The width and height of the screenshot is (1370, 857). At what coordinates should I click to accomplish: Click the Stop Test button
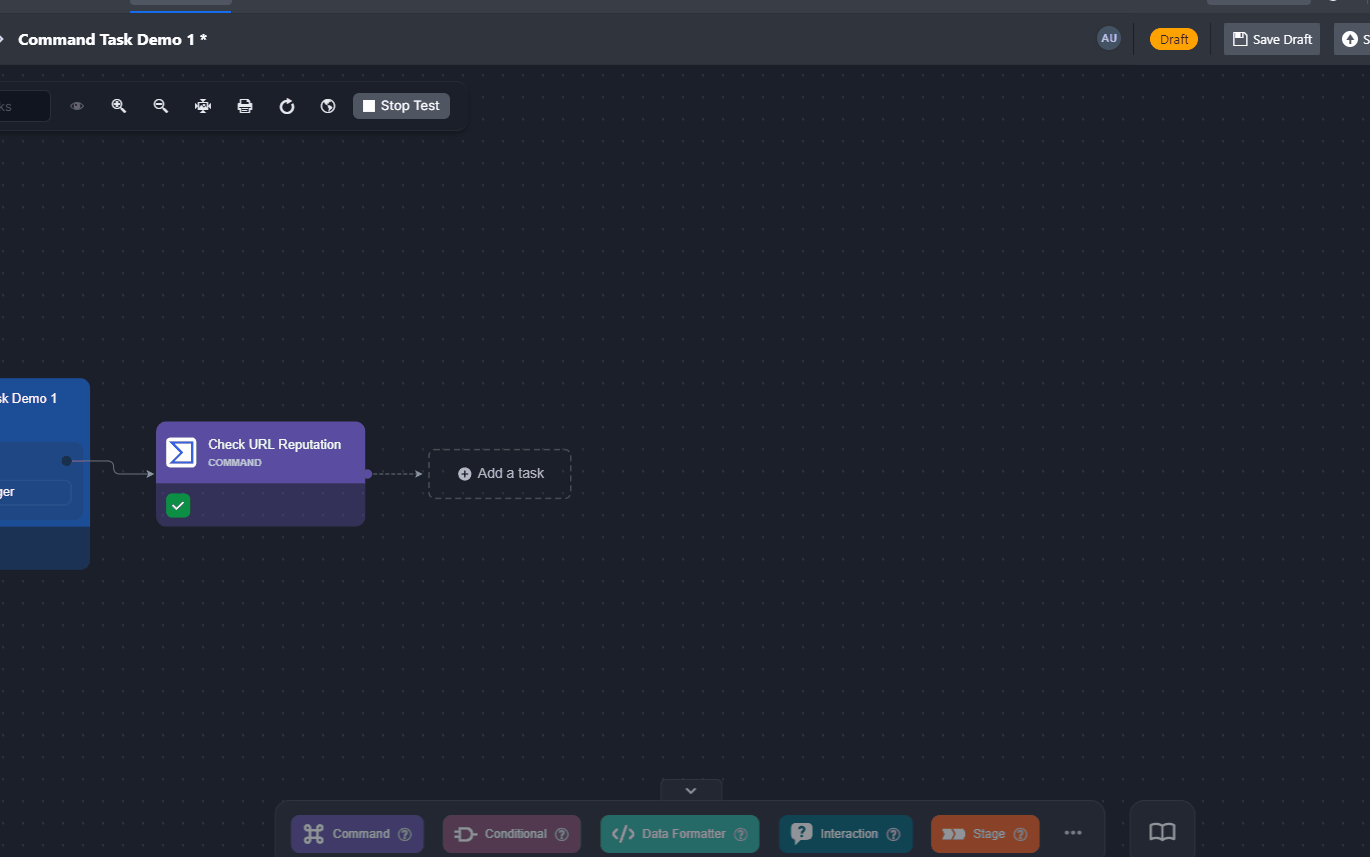click(x=401, y=106)
